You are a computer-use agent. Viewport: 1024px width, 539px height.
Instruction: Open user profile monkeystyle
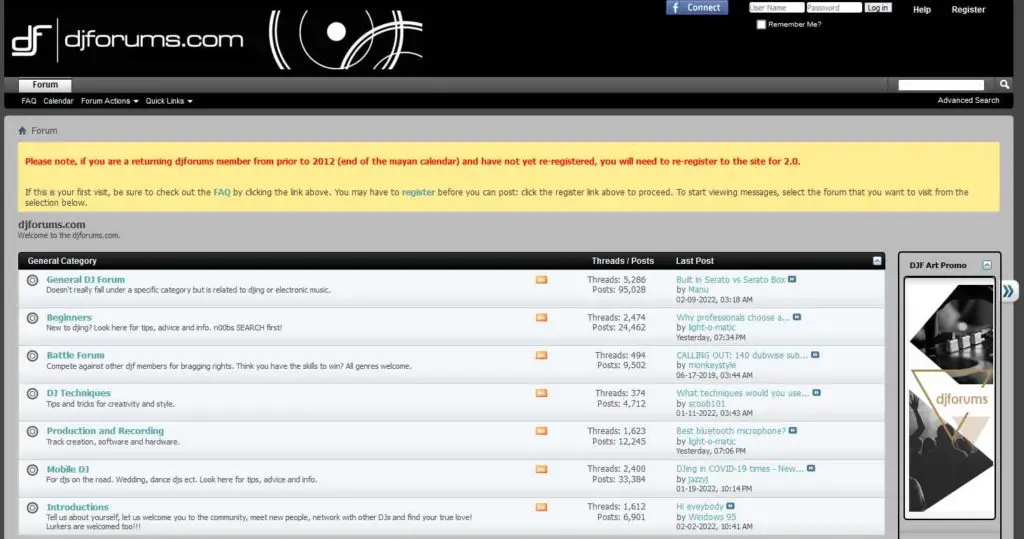point(712,366)
